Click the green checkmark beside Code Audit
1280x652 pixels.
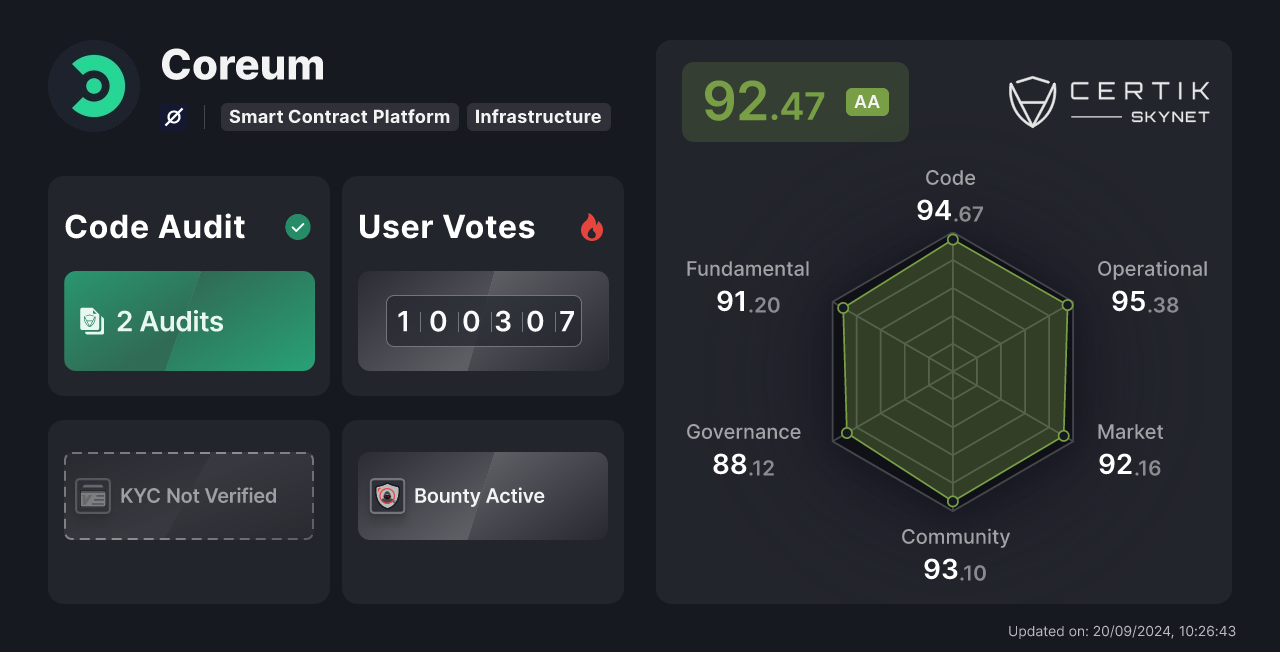tap(297, 227)
